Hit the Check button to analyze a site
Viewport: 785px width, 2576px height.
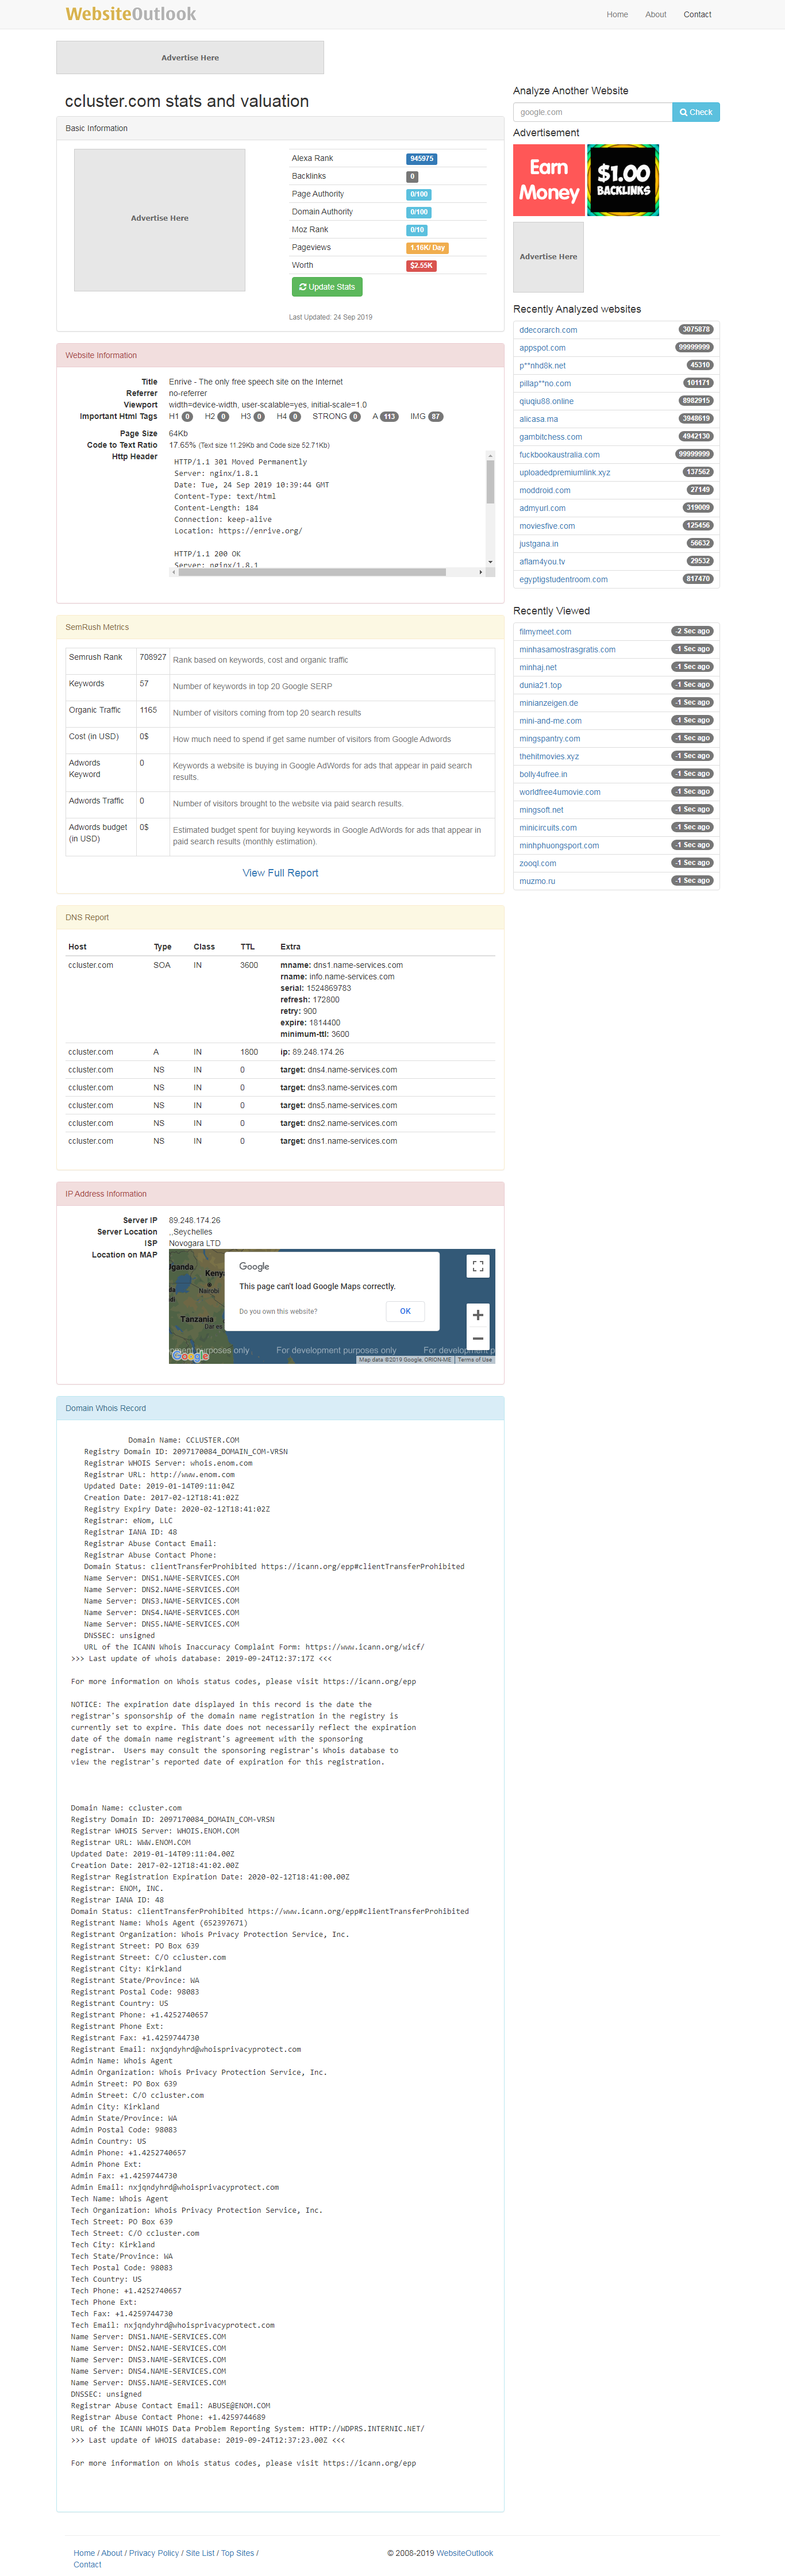point(696,112)
